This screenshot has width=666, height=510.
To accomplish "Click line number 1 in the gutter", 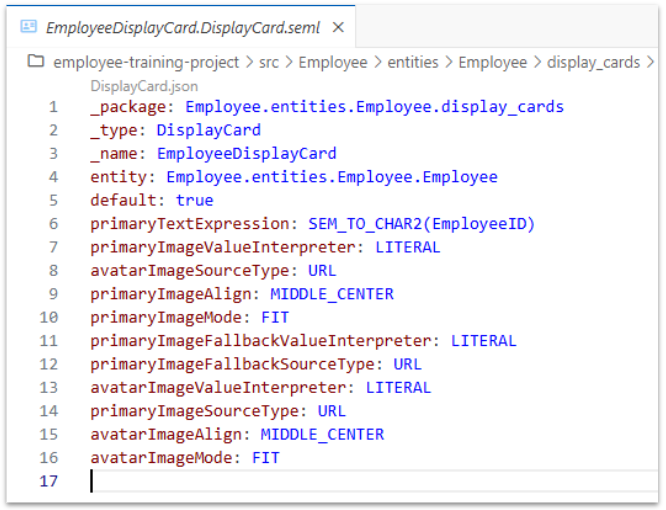I will 52,107.
